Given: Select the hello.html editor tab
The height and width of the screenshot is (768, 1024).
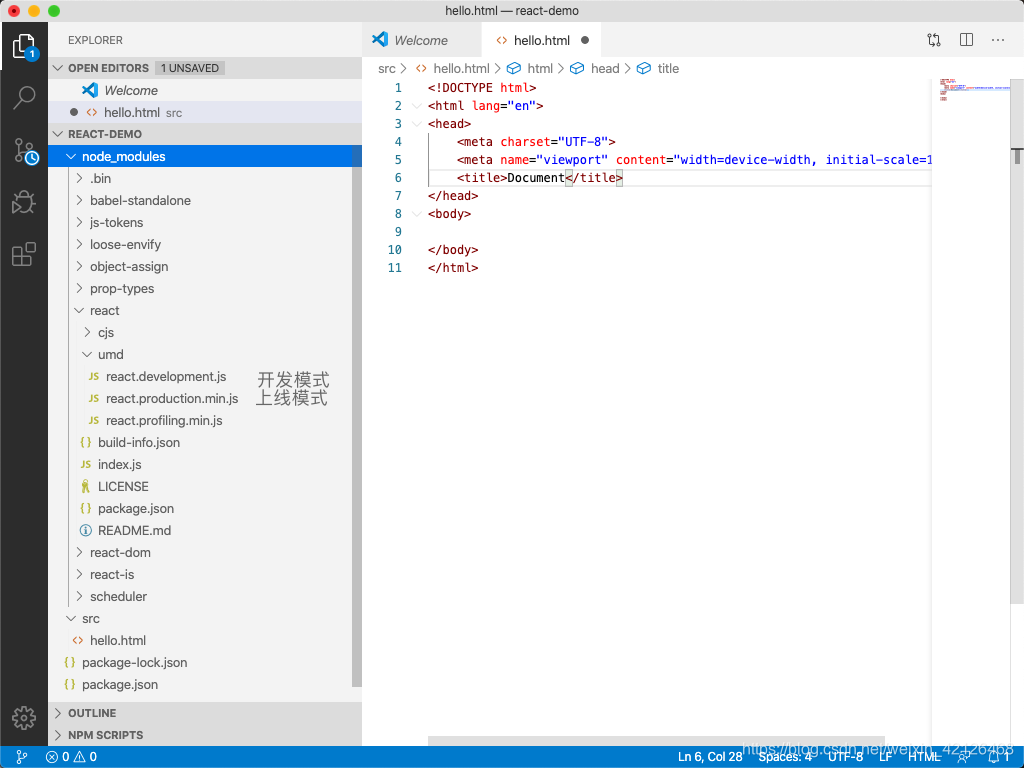Looking at the screenshot, I should tap(541, 40).
